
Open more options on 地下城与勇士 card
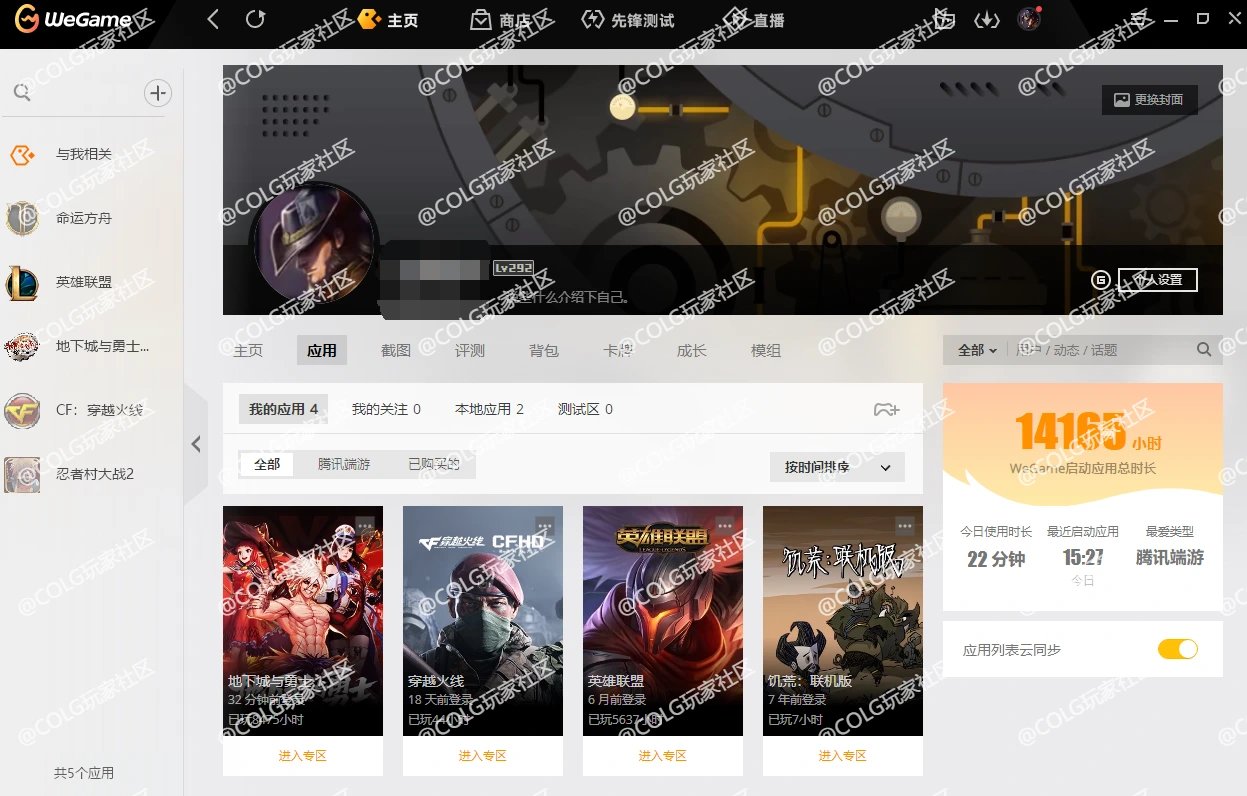click(365, 525)
